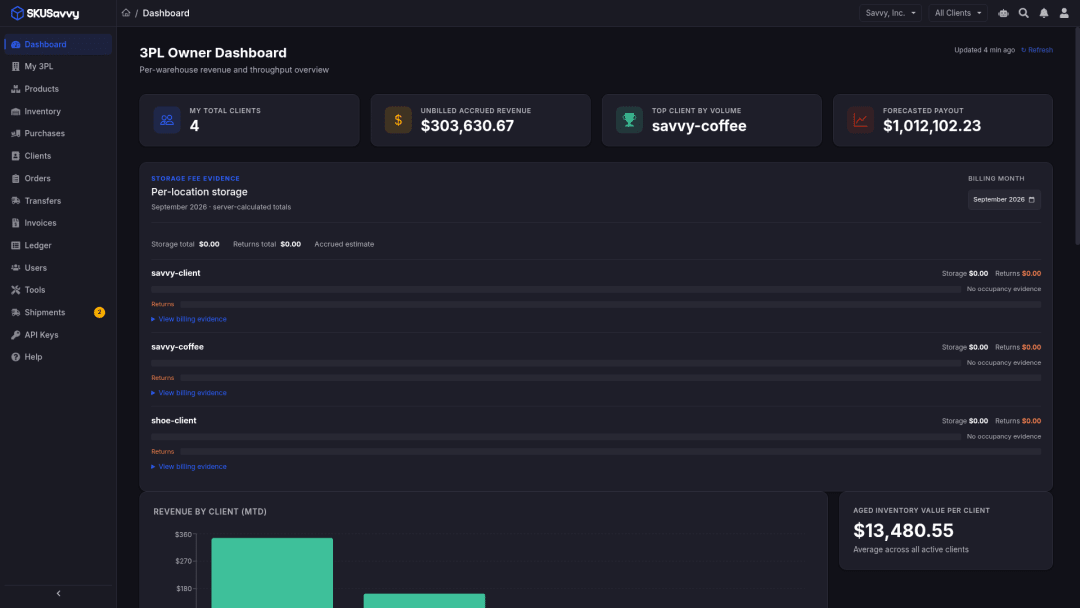Click the $1,012,102.23 forecasted payout value
Image resolution: width=1080 pixels, height=608 pixels.
click(932, 126)
